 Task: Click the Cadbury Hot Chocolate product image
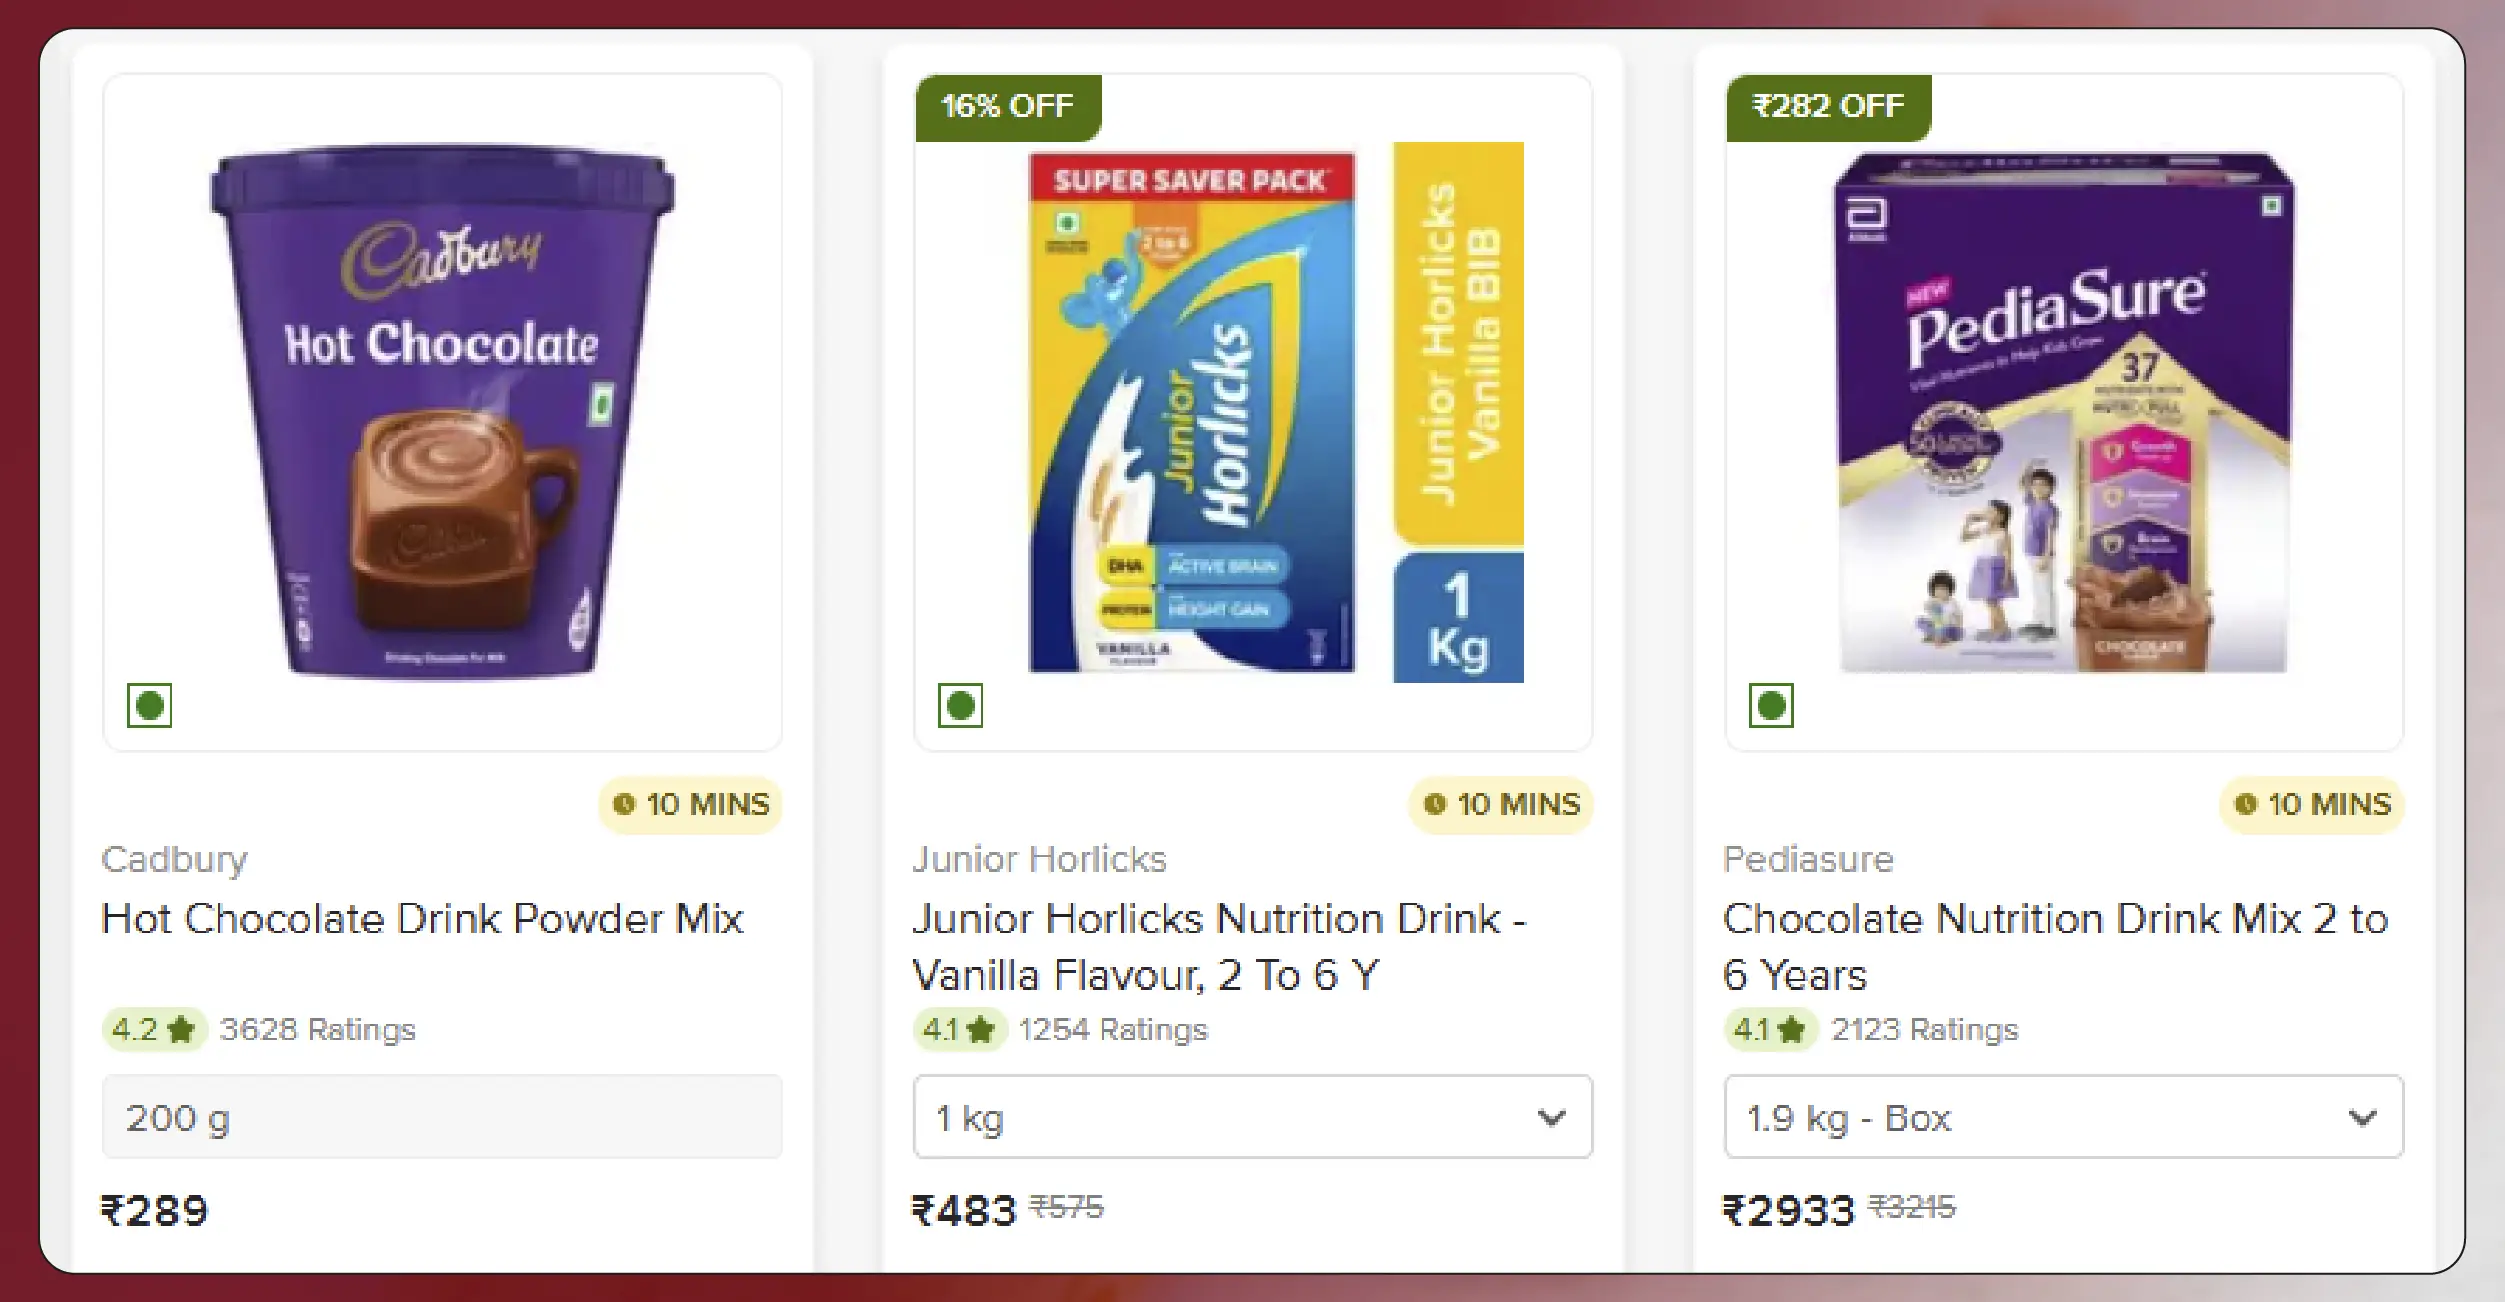tap(442, 412)
